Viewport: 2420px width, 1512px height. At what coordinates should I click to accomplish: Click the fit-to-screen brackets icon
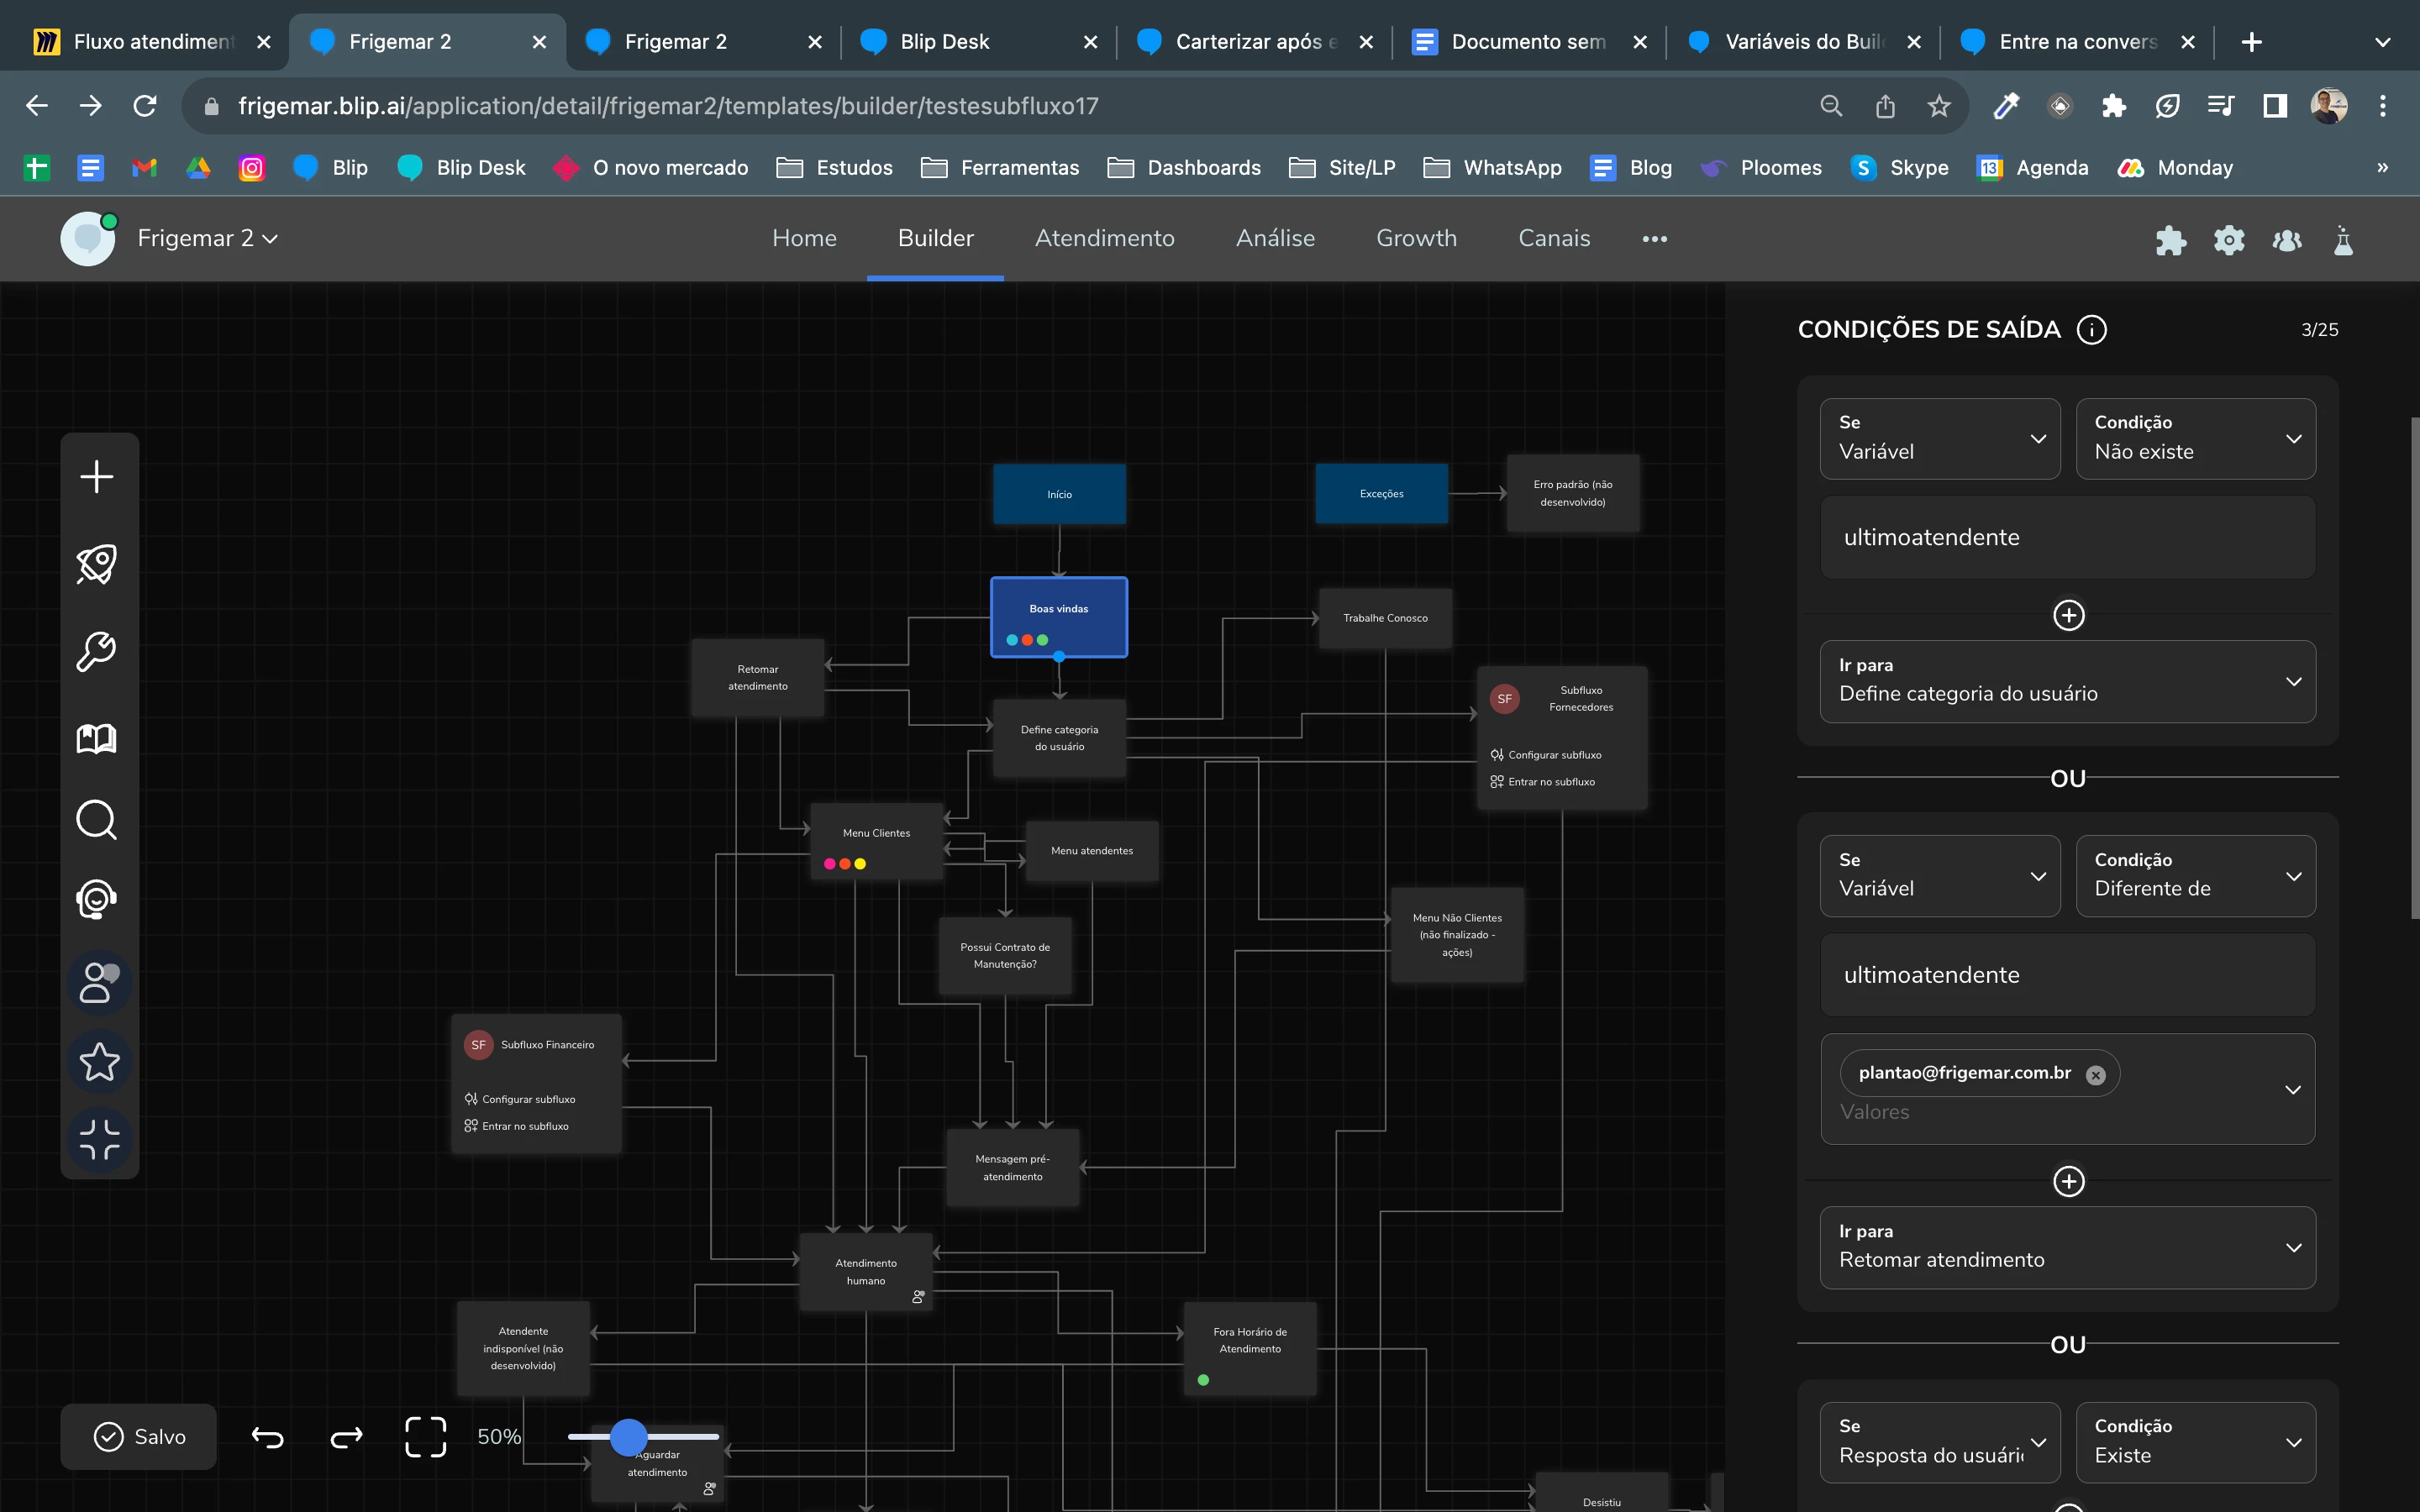tap(425, 1437)
